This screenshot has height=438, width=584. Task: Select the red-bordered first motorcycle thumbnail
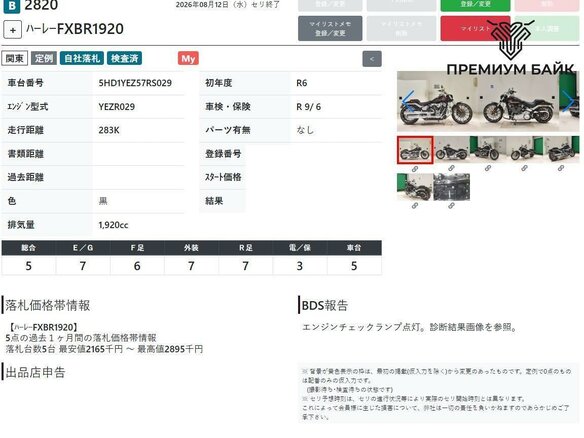point(415,150)
